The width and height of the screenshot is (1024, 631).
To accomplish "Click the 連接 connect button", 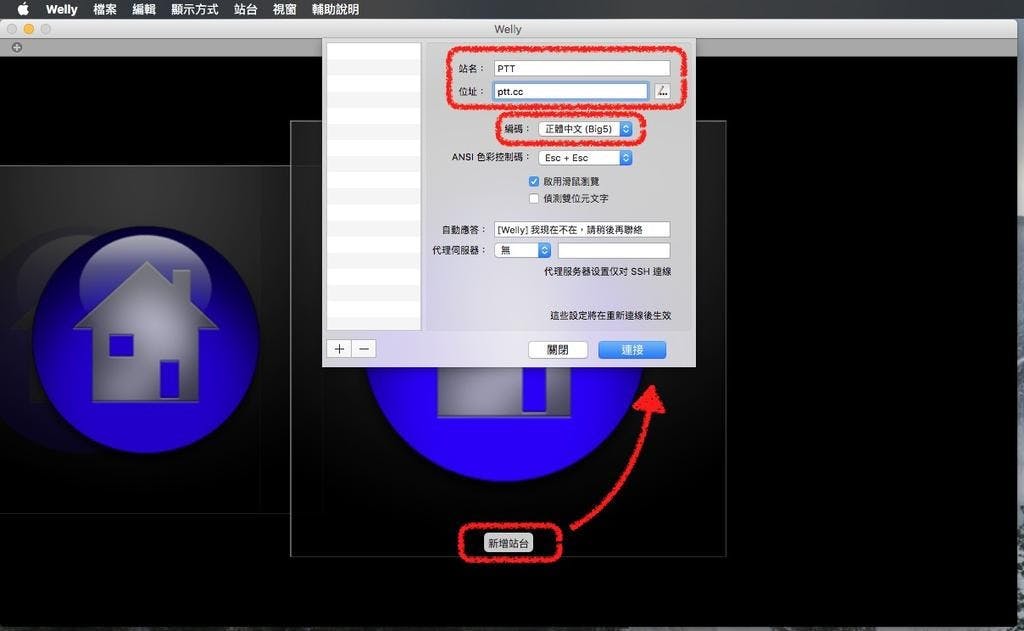I will tap(632, 349).
